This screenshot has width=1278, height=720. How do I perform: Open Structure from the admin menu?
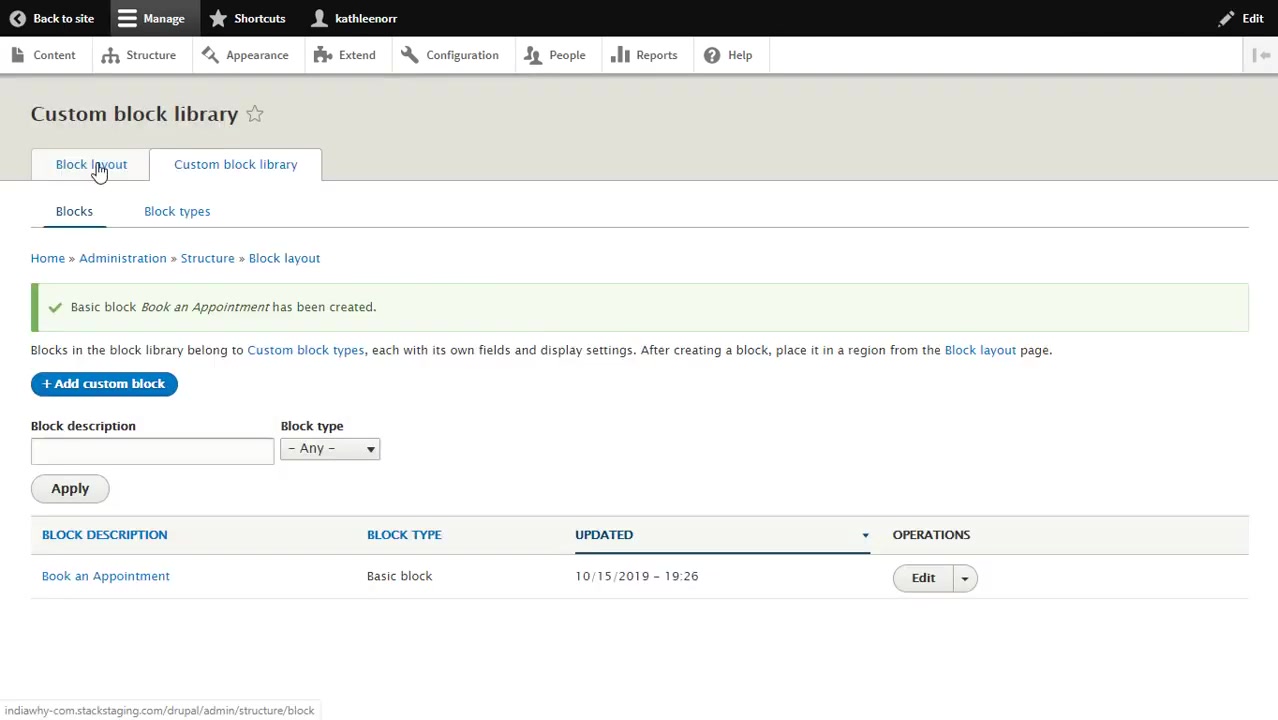coord(139,55)
